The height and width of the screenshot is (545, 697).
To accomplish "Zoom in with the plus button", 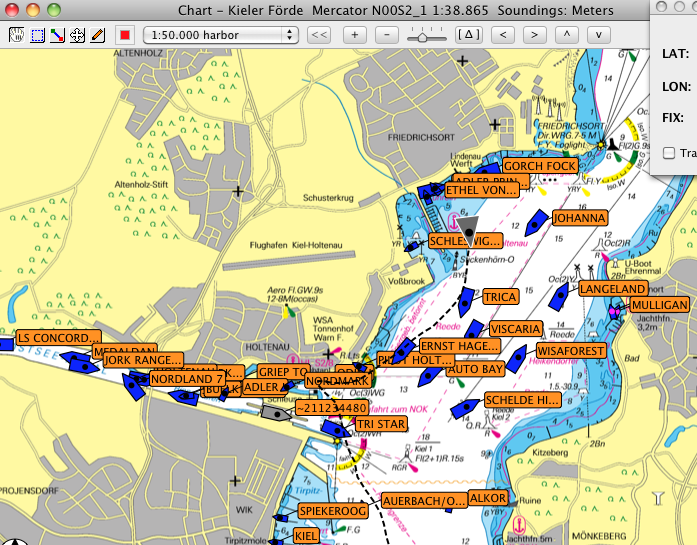I will pyautogui.click(x=355, y=35).
